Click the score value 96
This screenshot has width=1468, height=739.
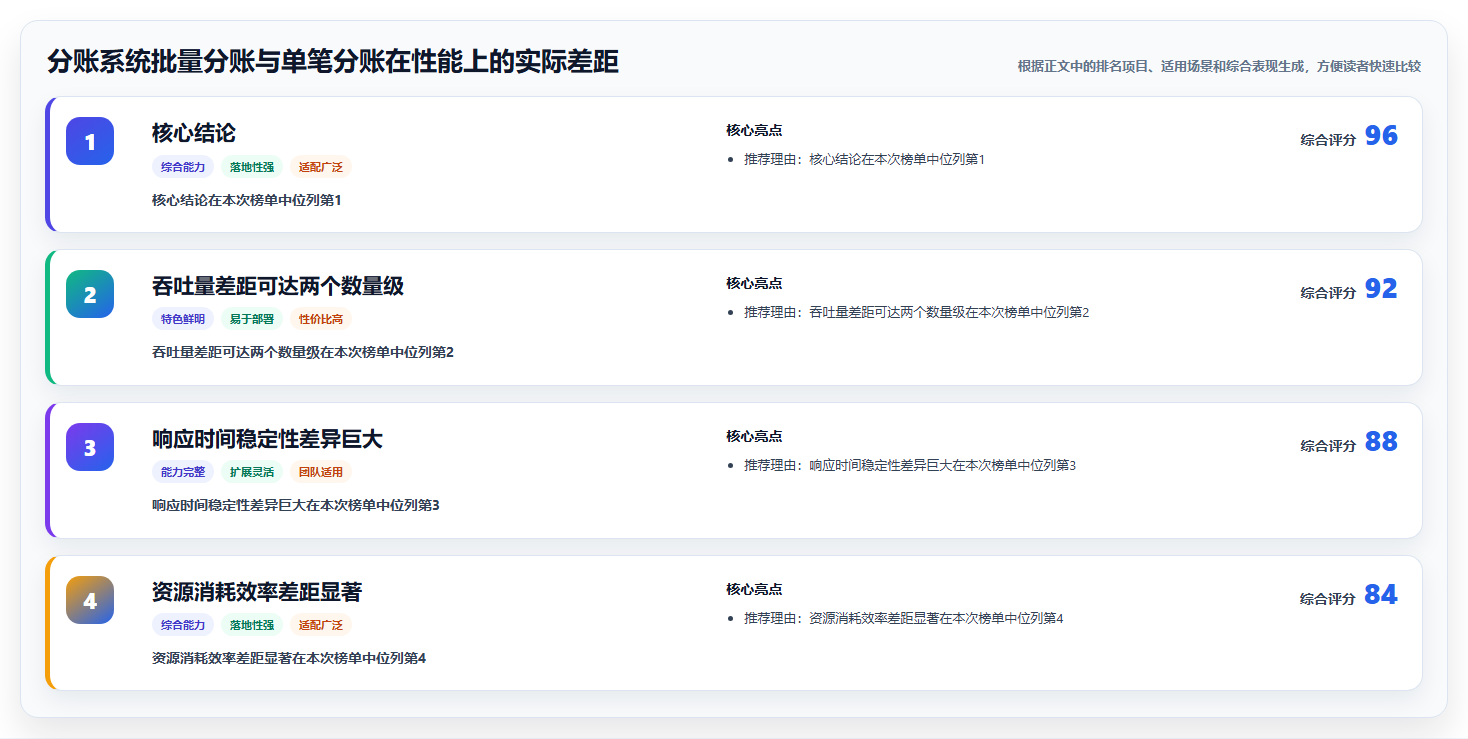1381,136
